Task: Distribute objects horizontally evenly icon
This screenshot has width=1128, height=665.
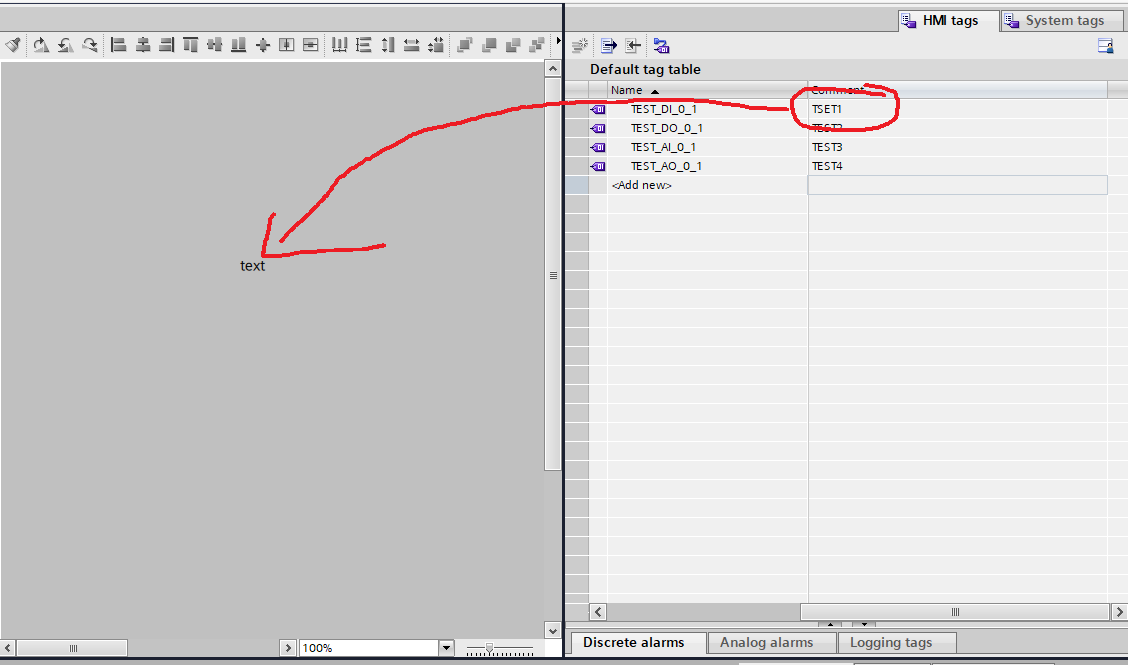Action: tap(339, 45)
